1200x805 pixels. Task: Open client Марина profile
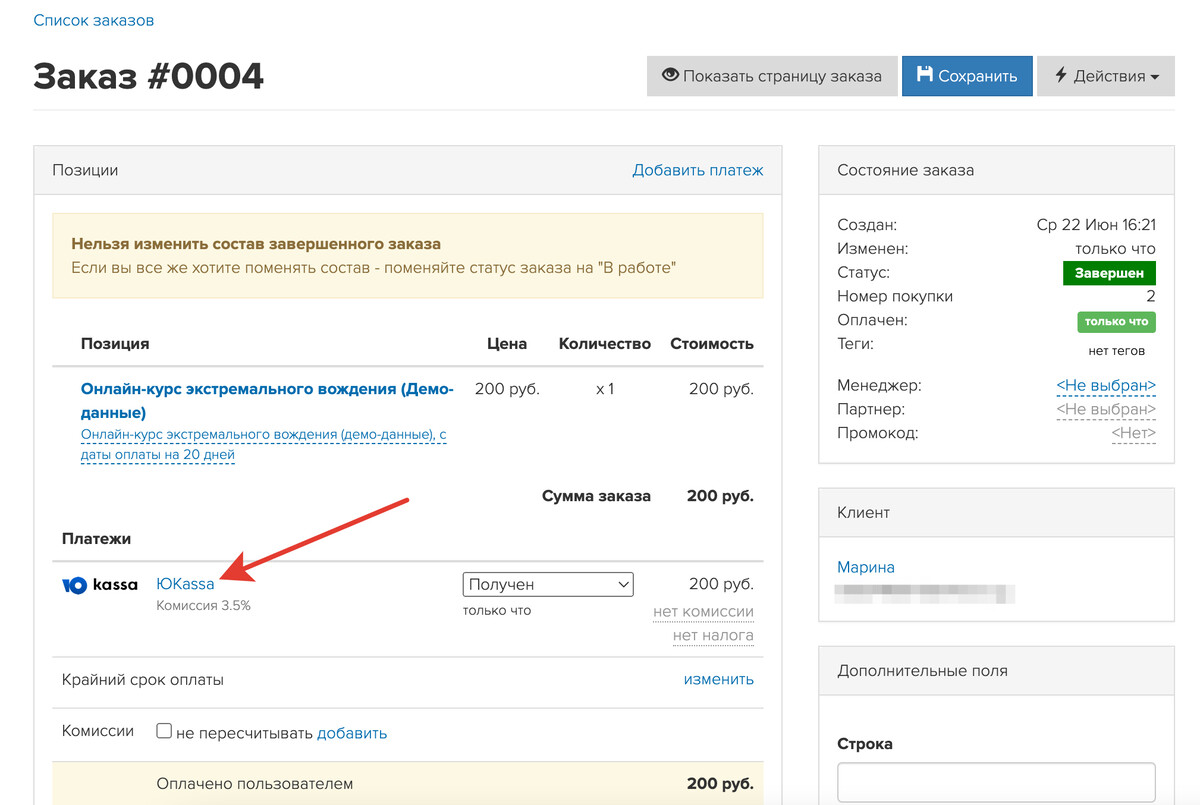pyautogui.click(x=866, y=567)
